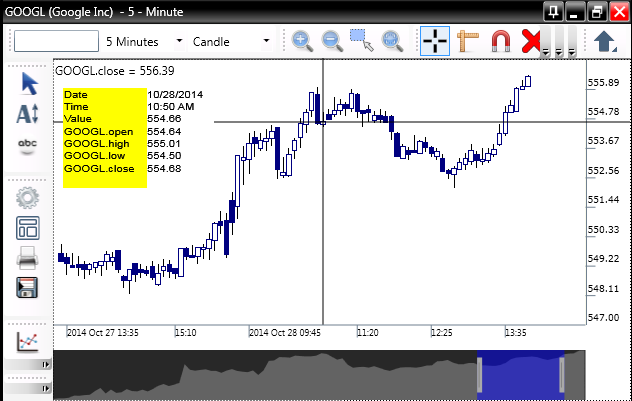Save the chart with floppy disk icon
632x401 pixels.
[x=28, y=288]
